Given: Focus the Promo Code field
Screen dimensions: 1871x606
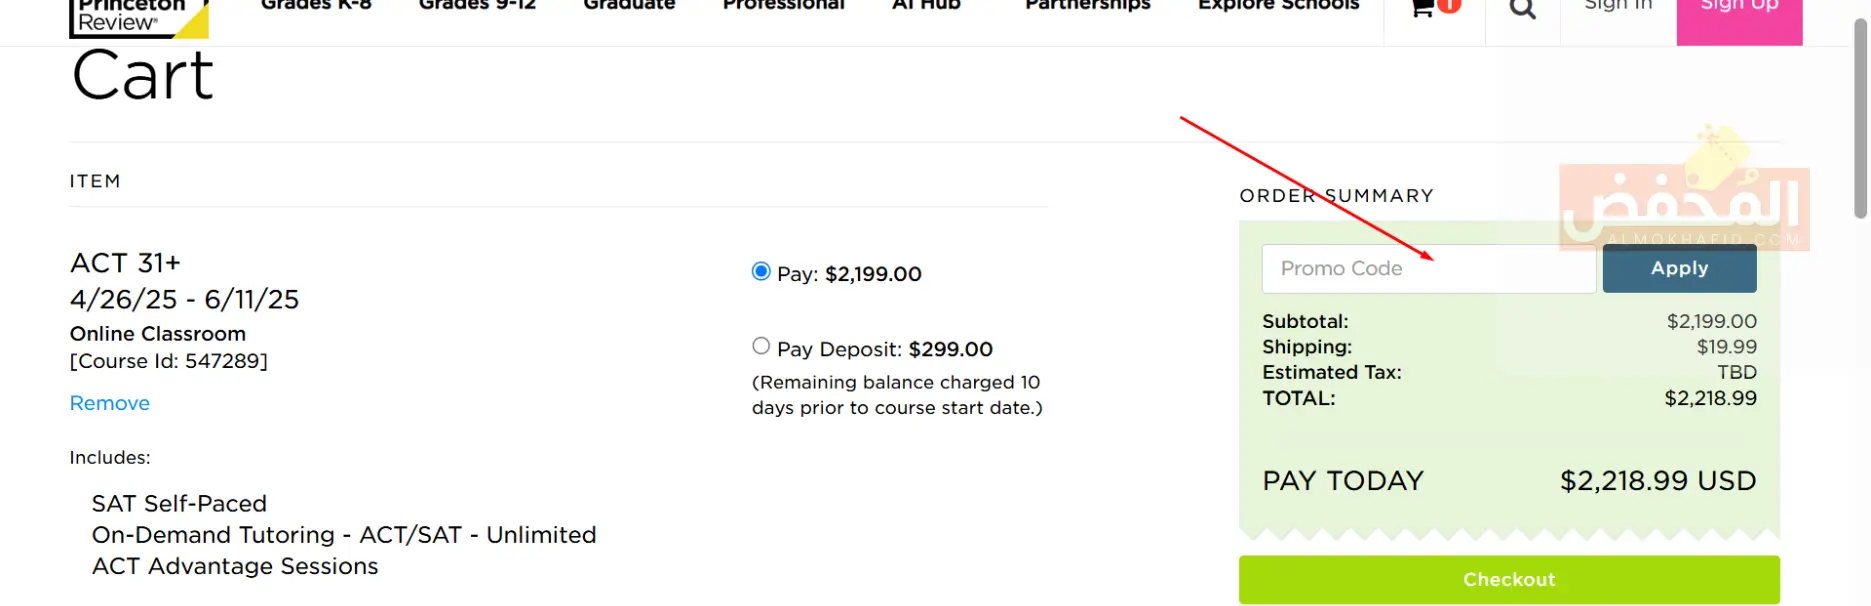Looking at the screenshot, I should tap(1428, 269).
